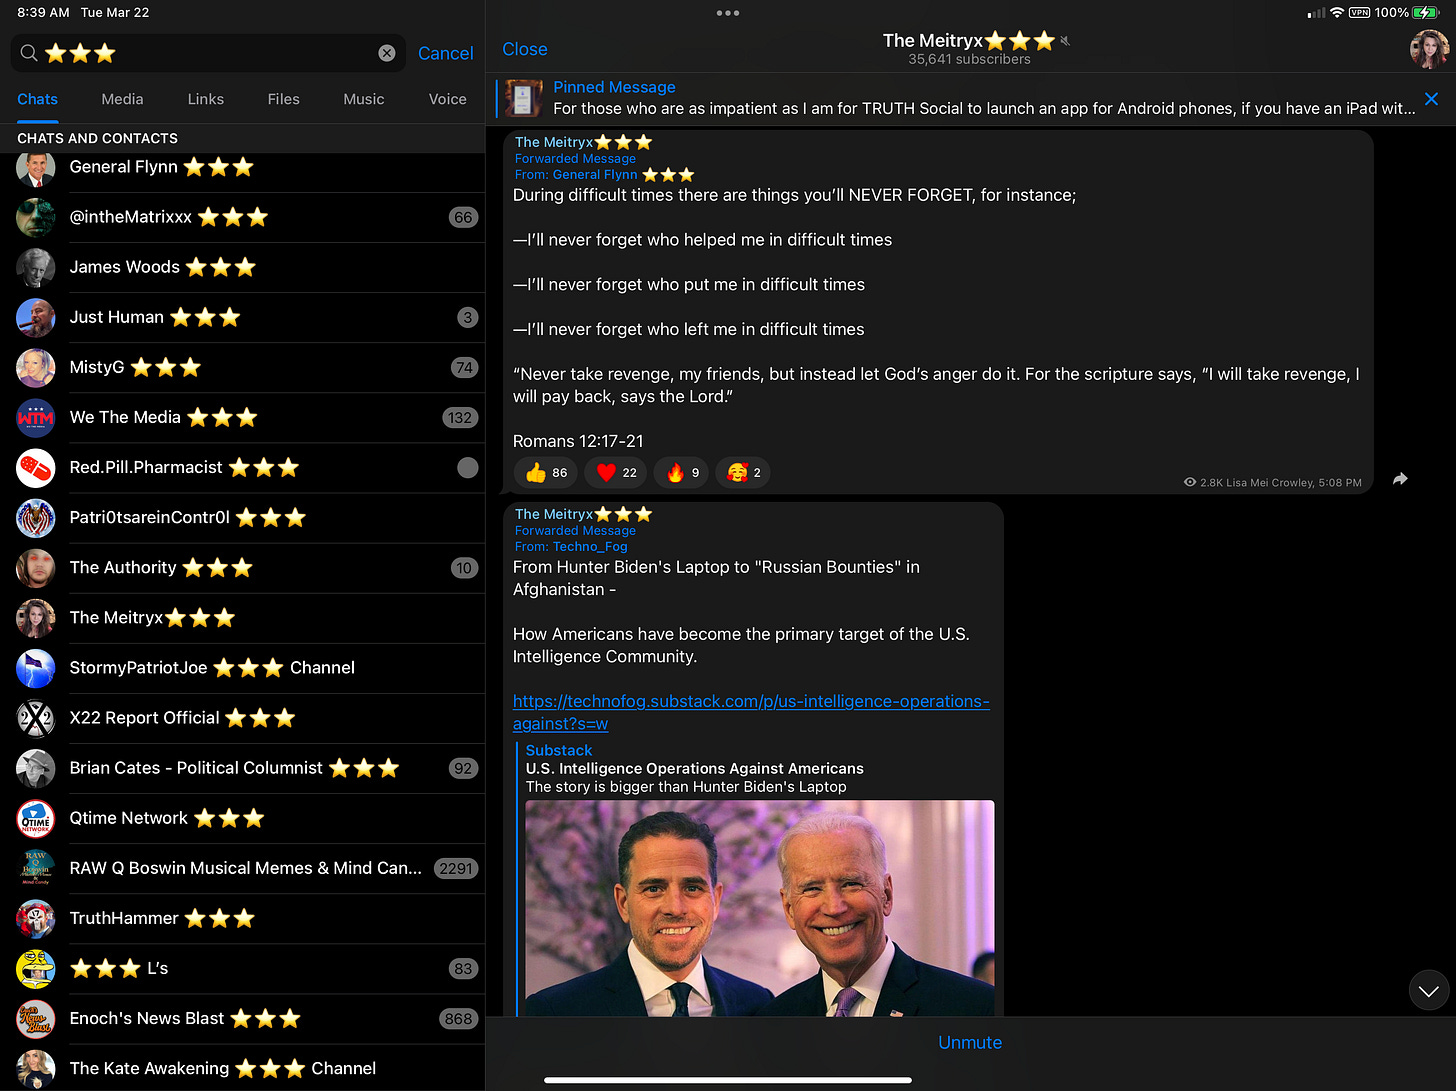Image resolution: width=1456 pixels, height=1091 pixels.
Task: Switch to Chats tab
Action: click(37, 99)
